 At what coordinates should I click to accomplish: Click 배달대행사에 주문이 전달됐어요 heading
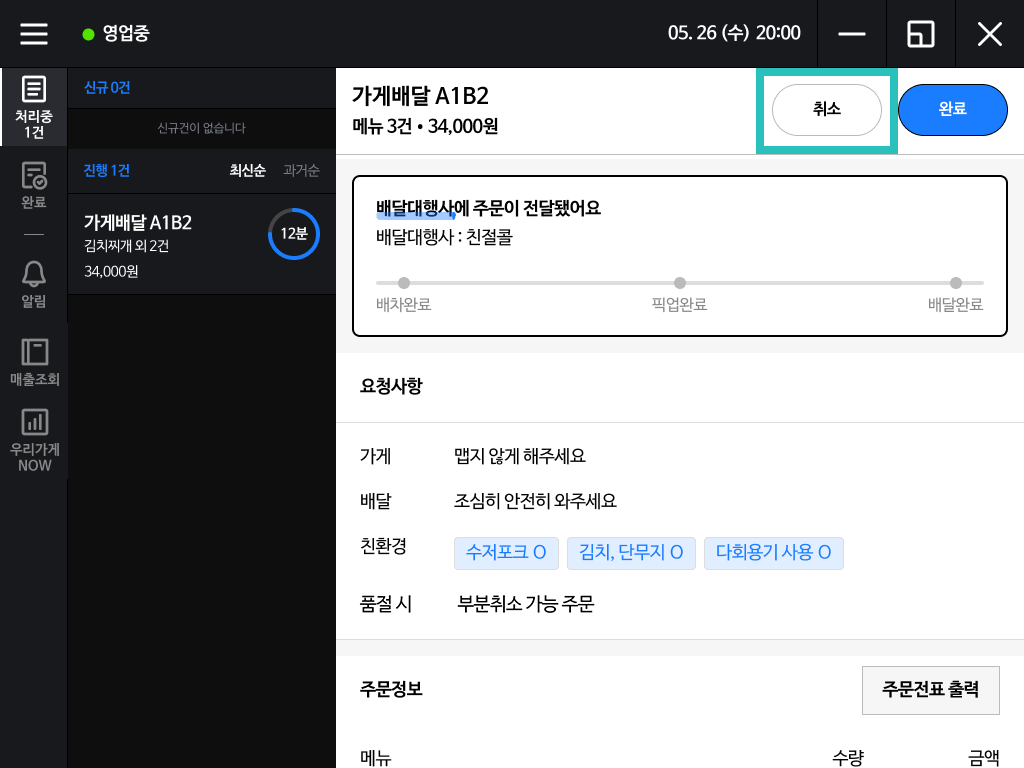click(488, 208)
